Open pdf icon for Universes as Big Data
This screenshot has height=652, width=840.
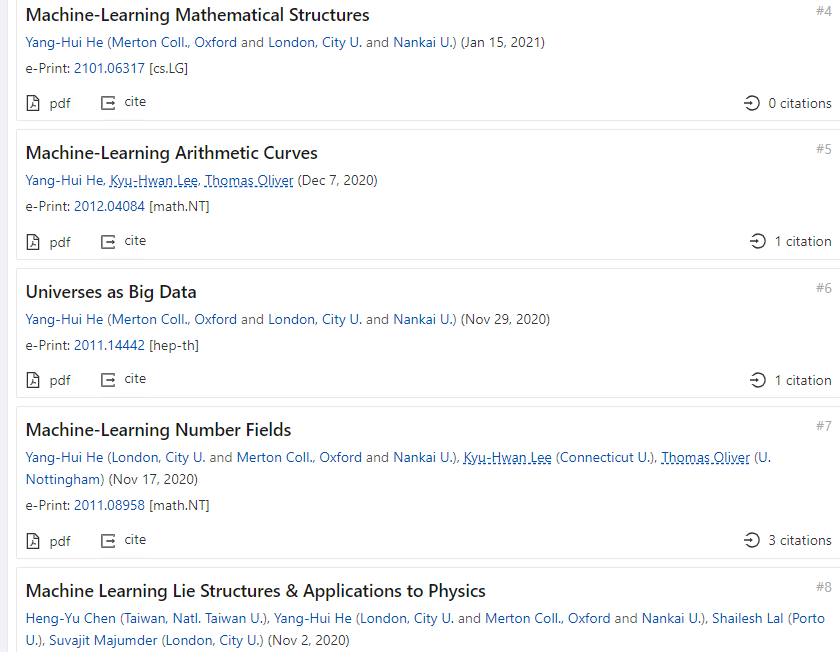33,380
